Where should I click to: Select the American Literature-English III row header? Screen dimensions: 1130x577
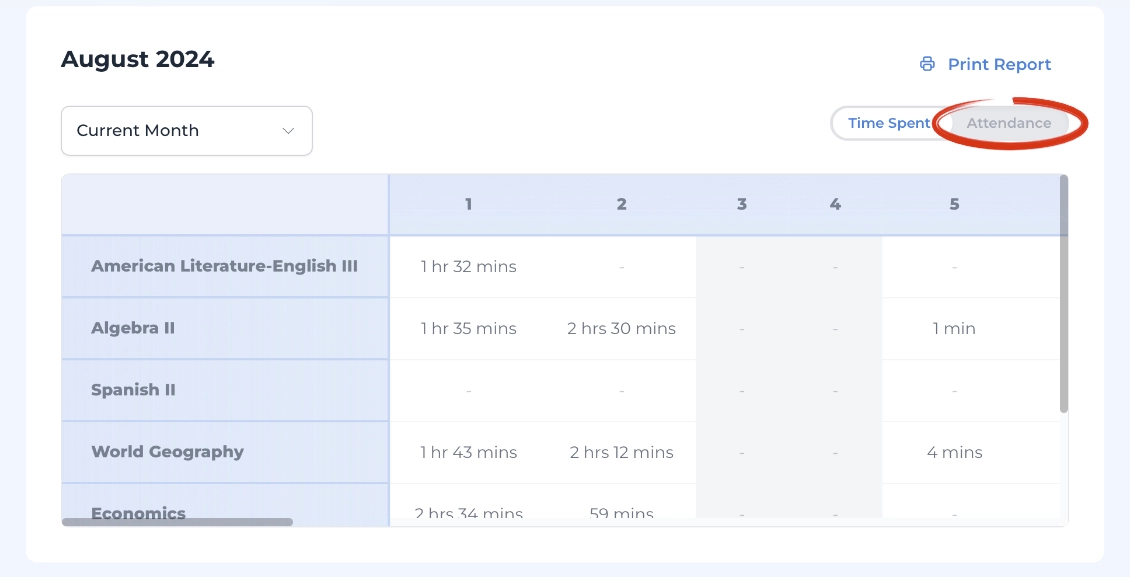(225, 267)
